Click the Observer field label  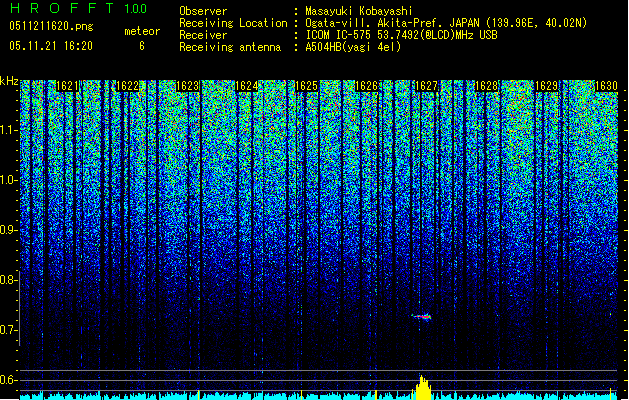(x=203, y=11)
